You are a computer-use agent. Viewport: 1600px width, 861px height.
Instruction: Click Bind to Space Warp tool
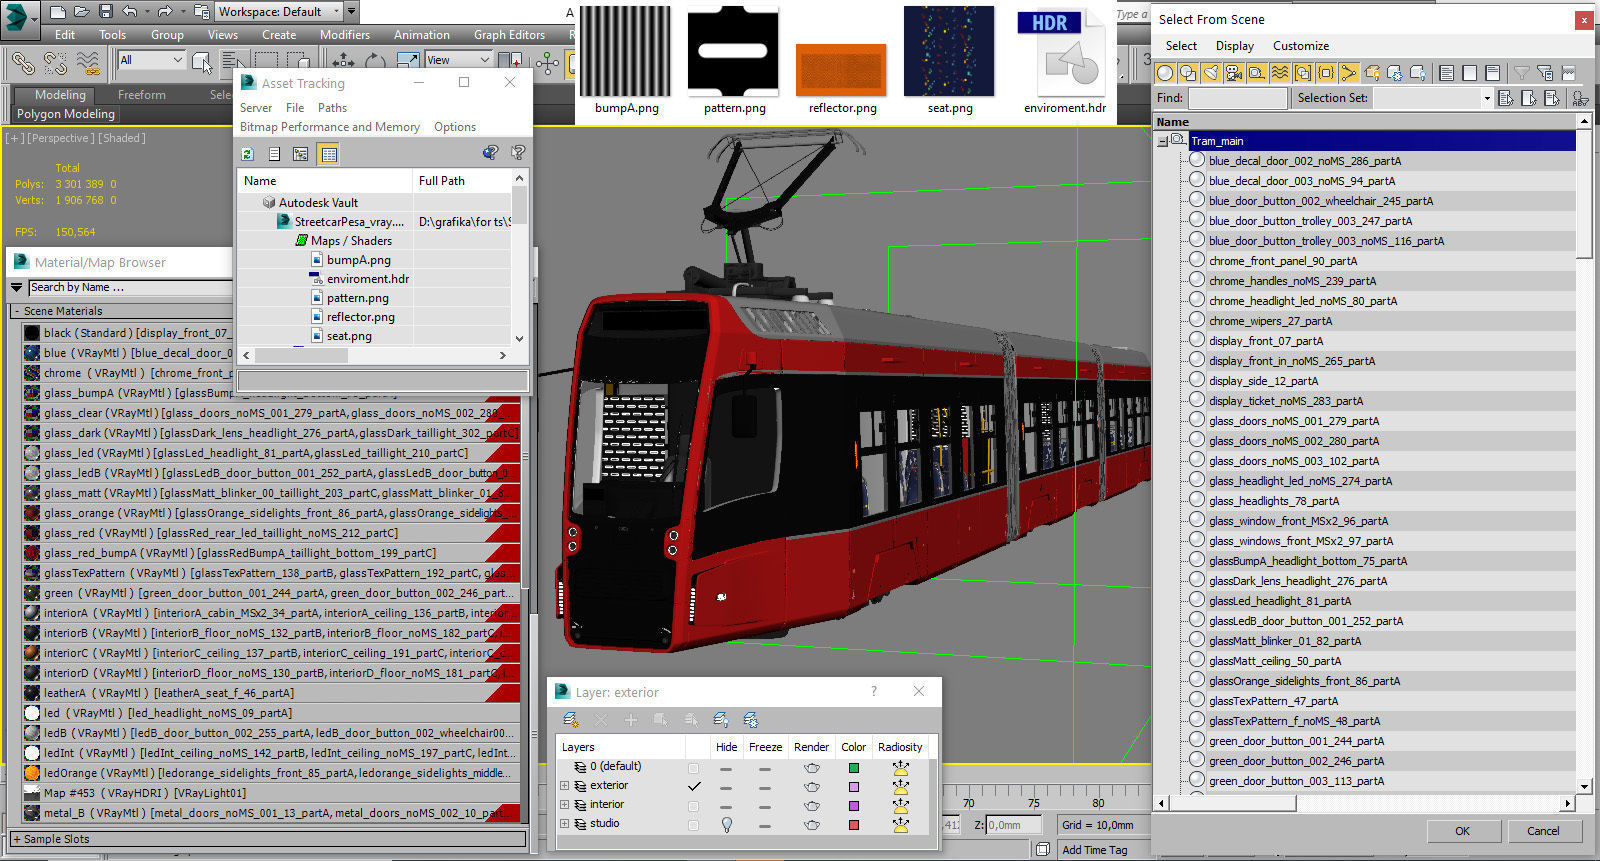coord(89,63)
